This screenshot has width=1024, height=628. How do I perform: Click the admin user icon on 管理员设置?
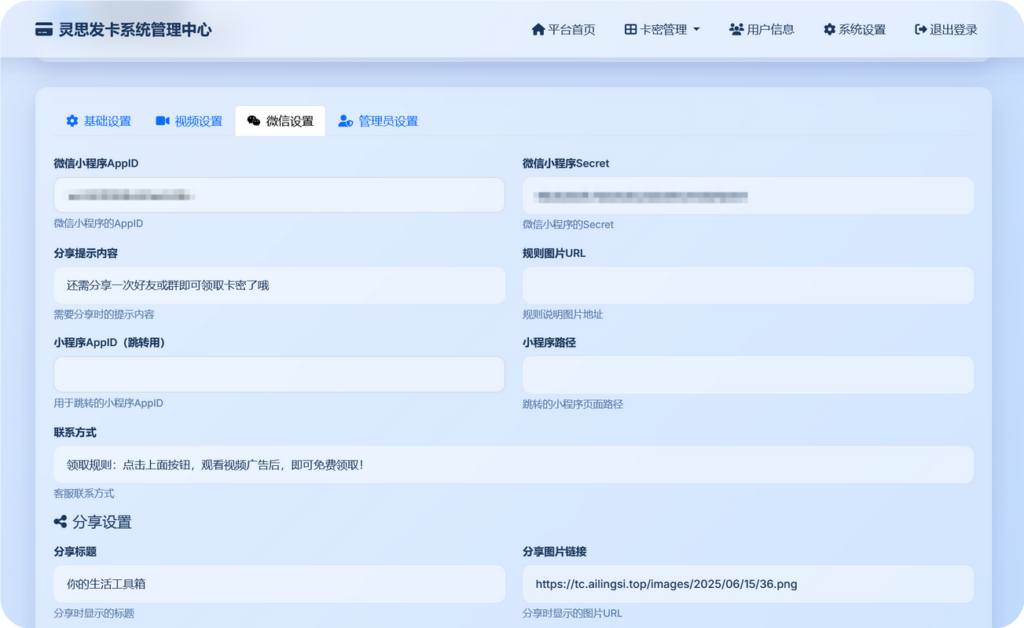[346, 121]
